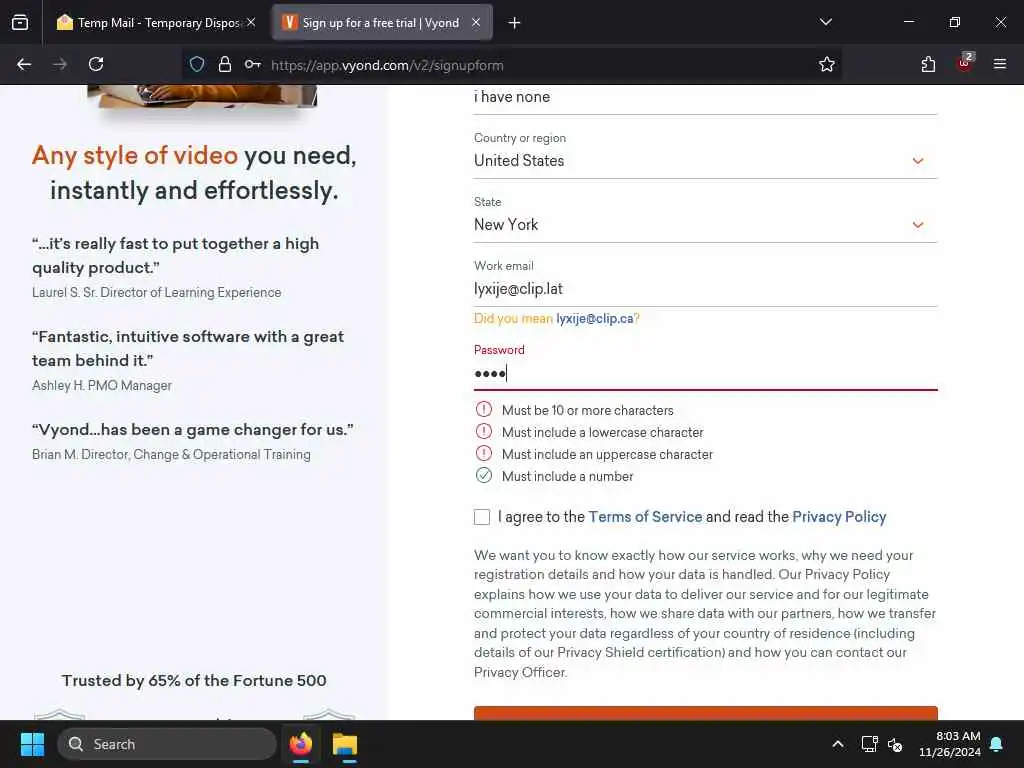Click the Brian M. Director attribution text
Screen dimensions: 1024x768
pos(171,455)
